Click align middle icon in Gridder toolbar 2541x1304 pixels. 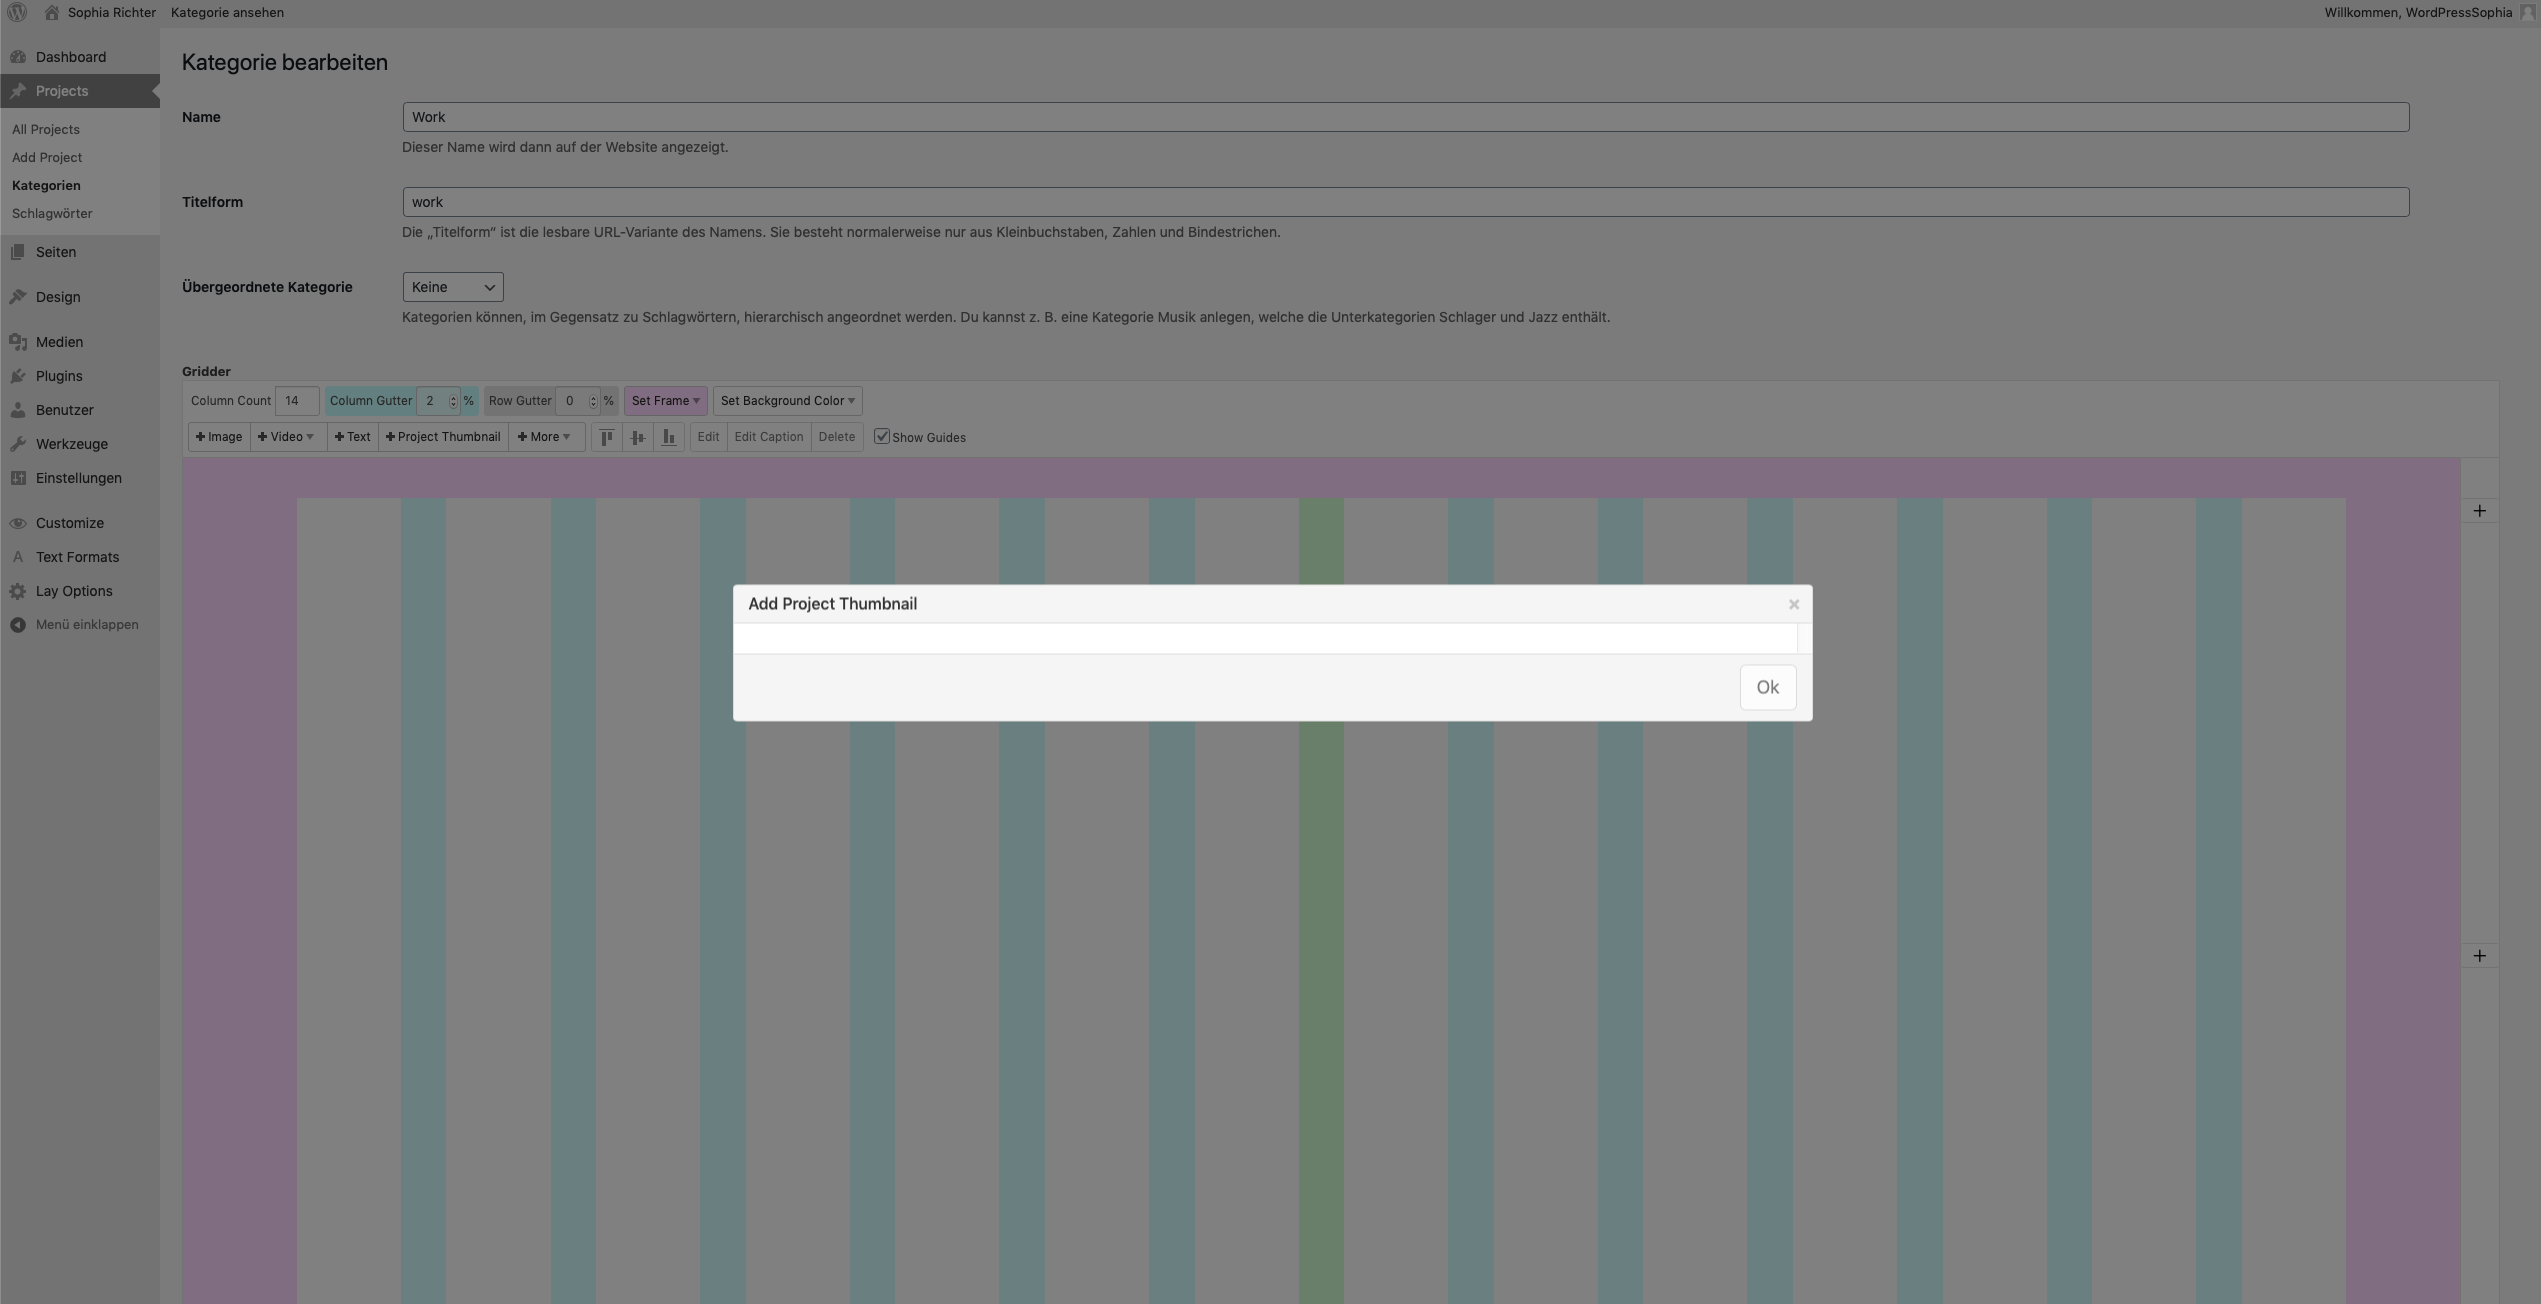tap(637, 437)
